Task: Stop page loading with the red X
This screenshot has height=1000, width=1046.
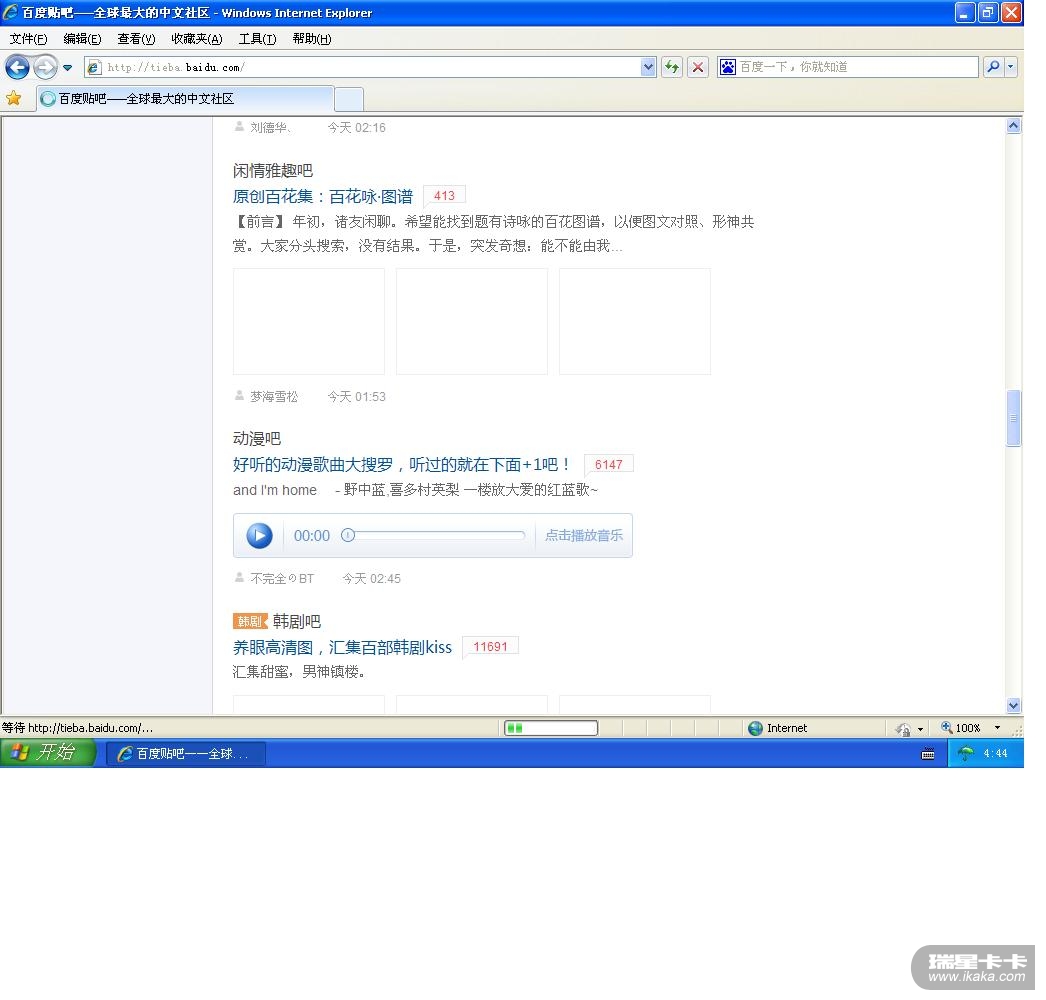Action: (698, 67)
